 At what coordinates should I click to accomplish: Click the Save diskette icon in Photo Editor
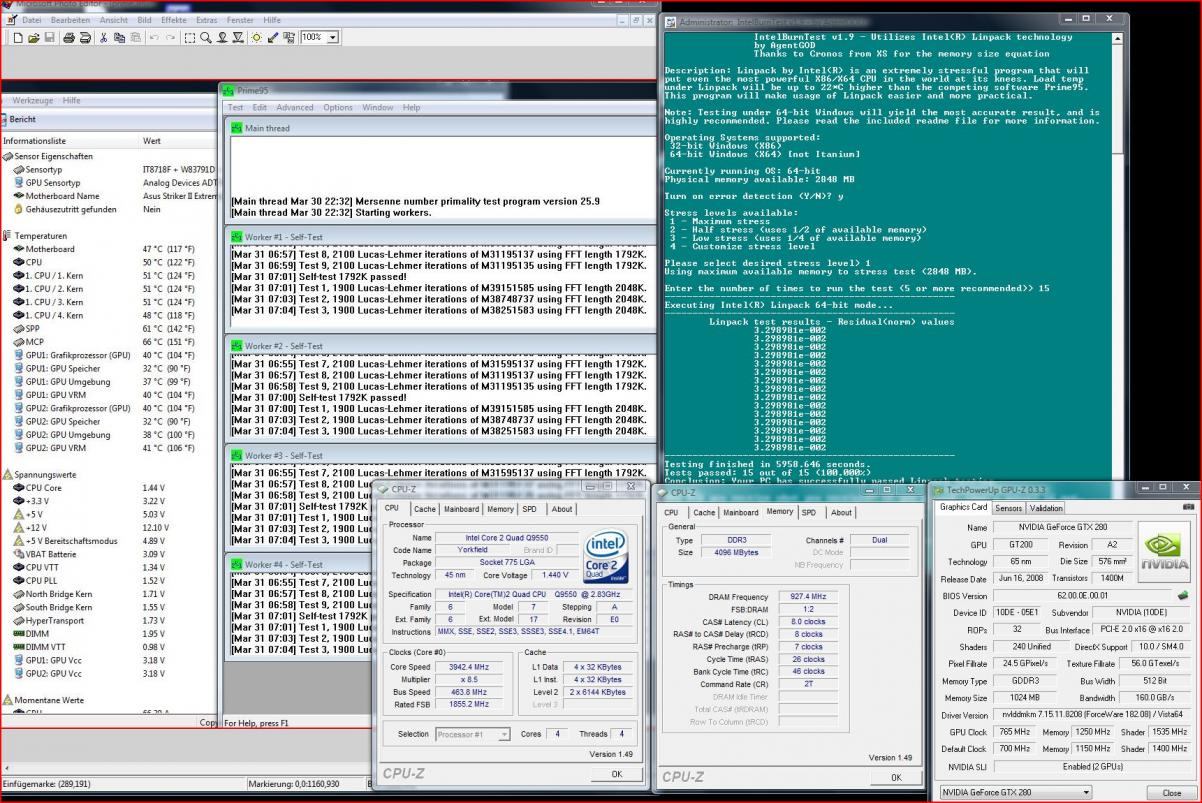(x=50, y=38)
